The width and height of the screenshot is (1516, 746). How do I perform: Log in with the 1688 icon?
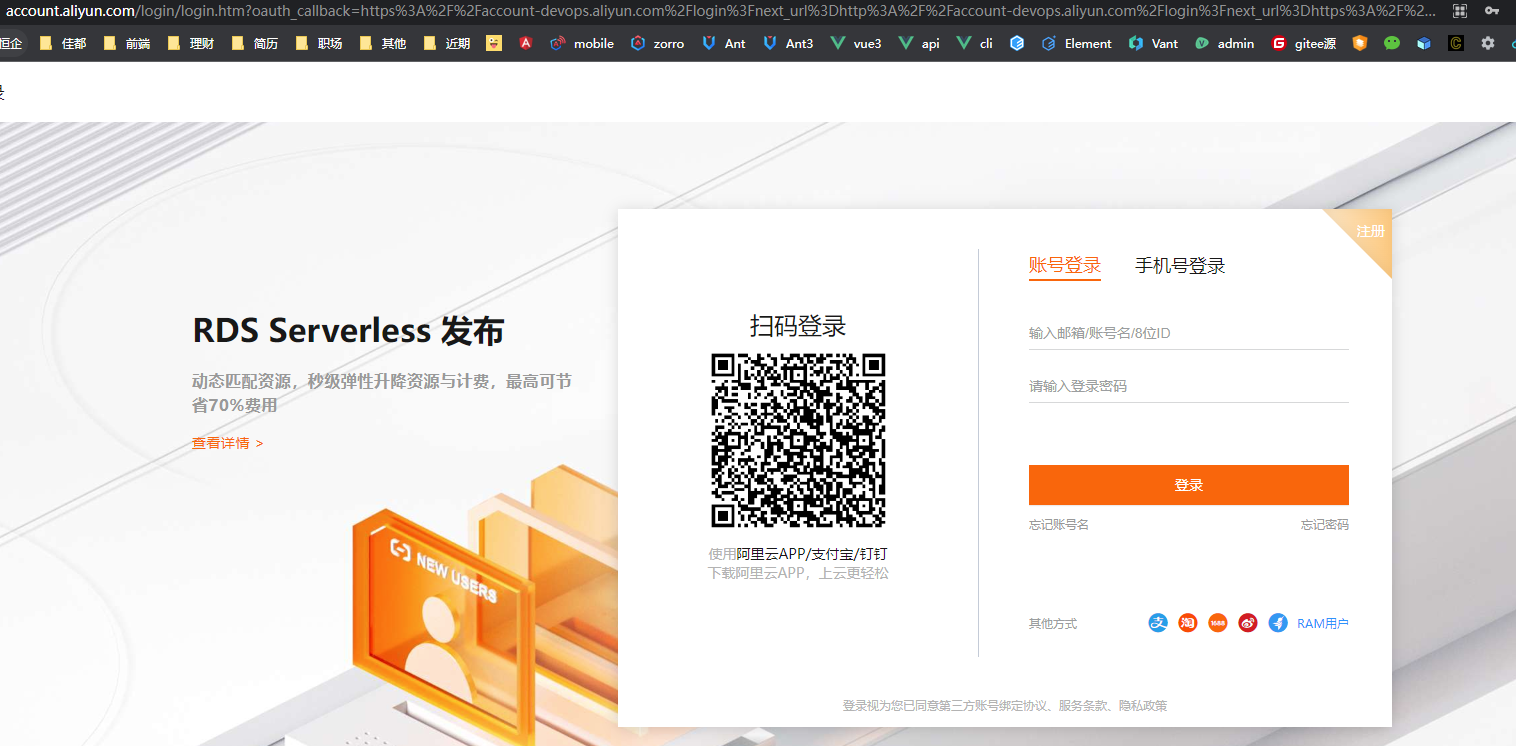[1218, 623]
